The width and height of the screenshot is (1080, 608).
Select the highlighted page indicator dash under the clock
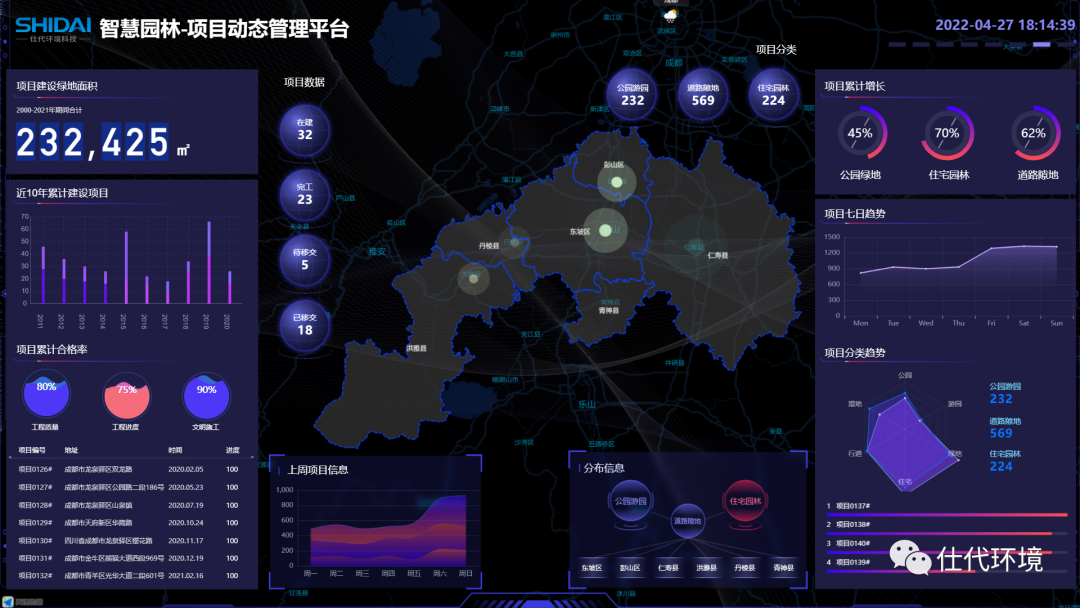click(x=1041, y=45)
